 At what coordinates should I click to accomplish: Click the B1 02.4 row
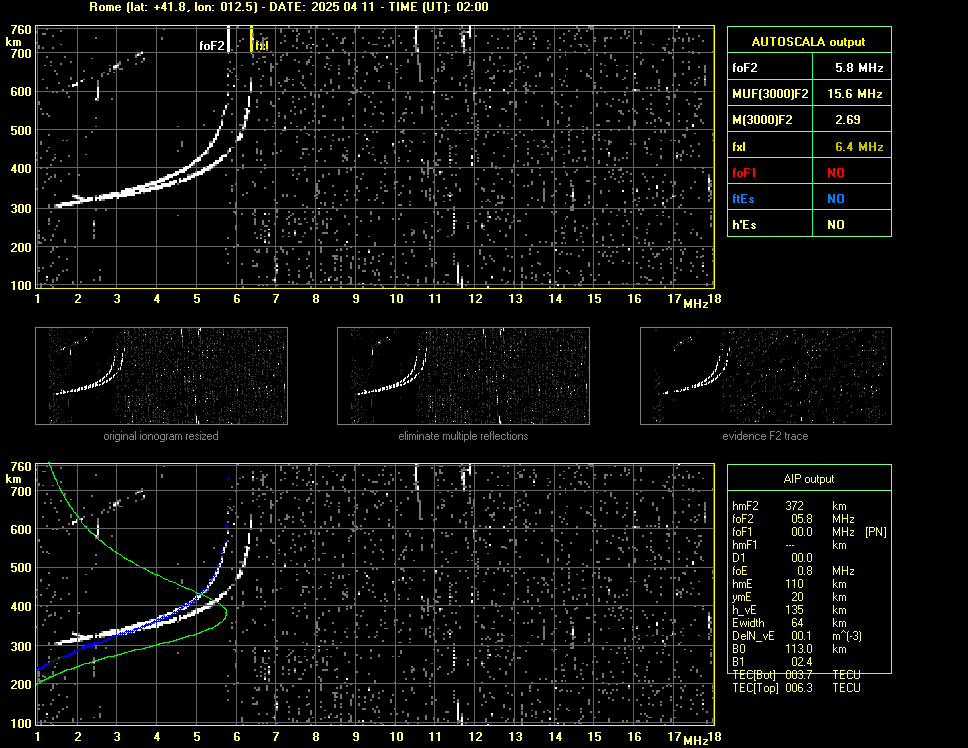pos(772,662)
